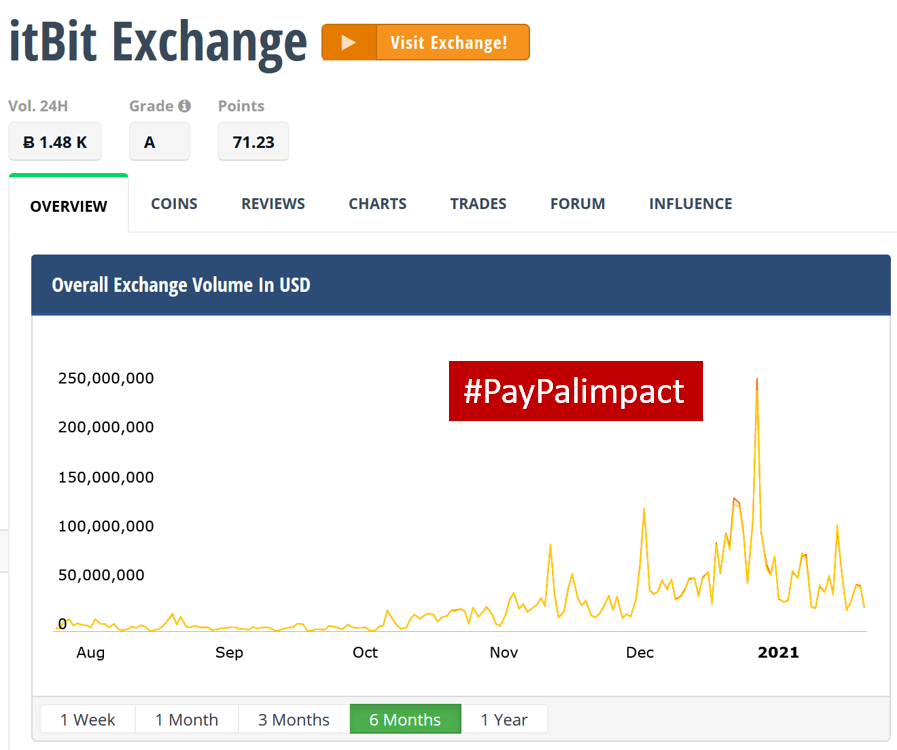Open the REVIEWS tab
The image size is (897, 750).
click(272, 203)
